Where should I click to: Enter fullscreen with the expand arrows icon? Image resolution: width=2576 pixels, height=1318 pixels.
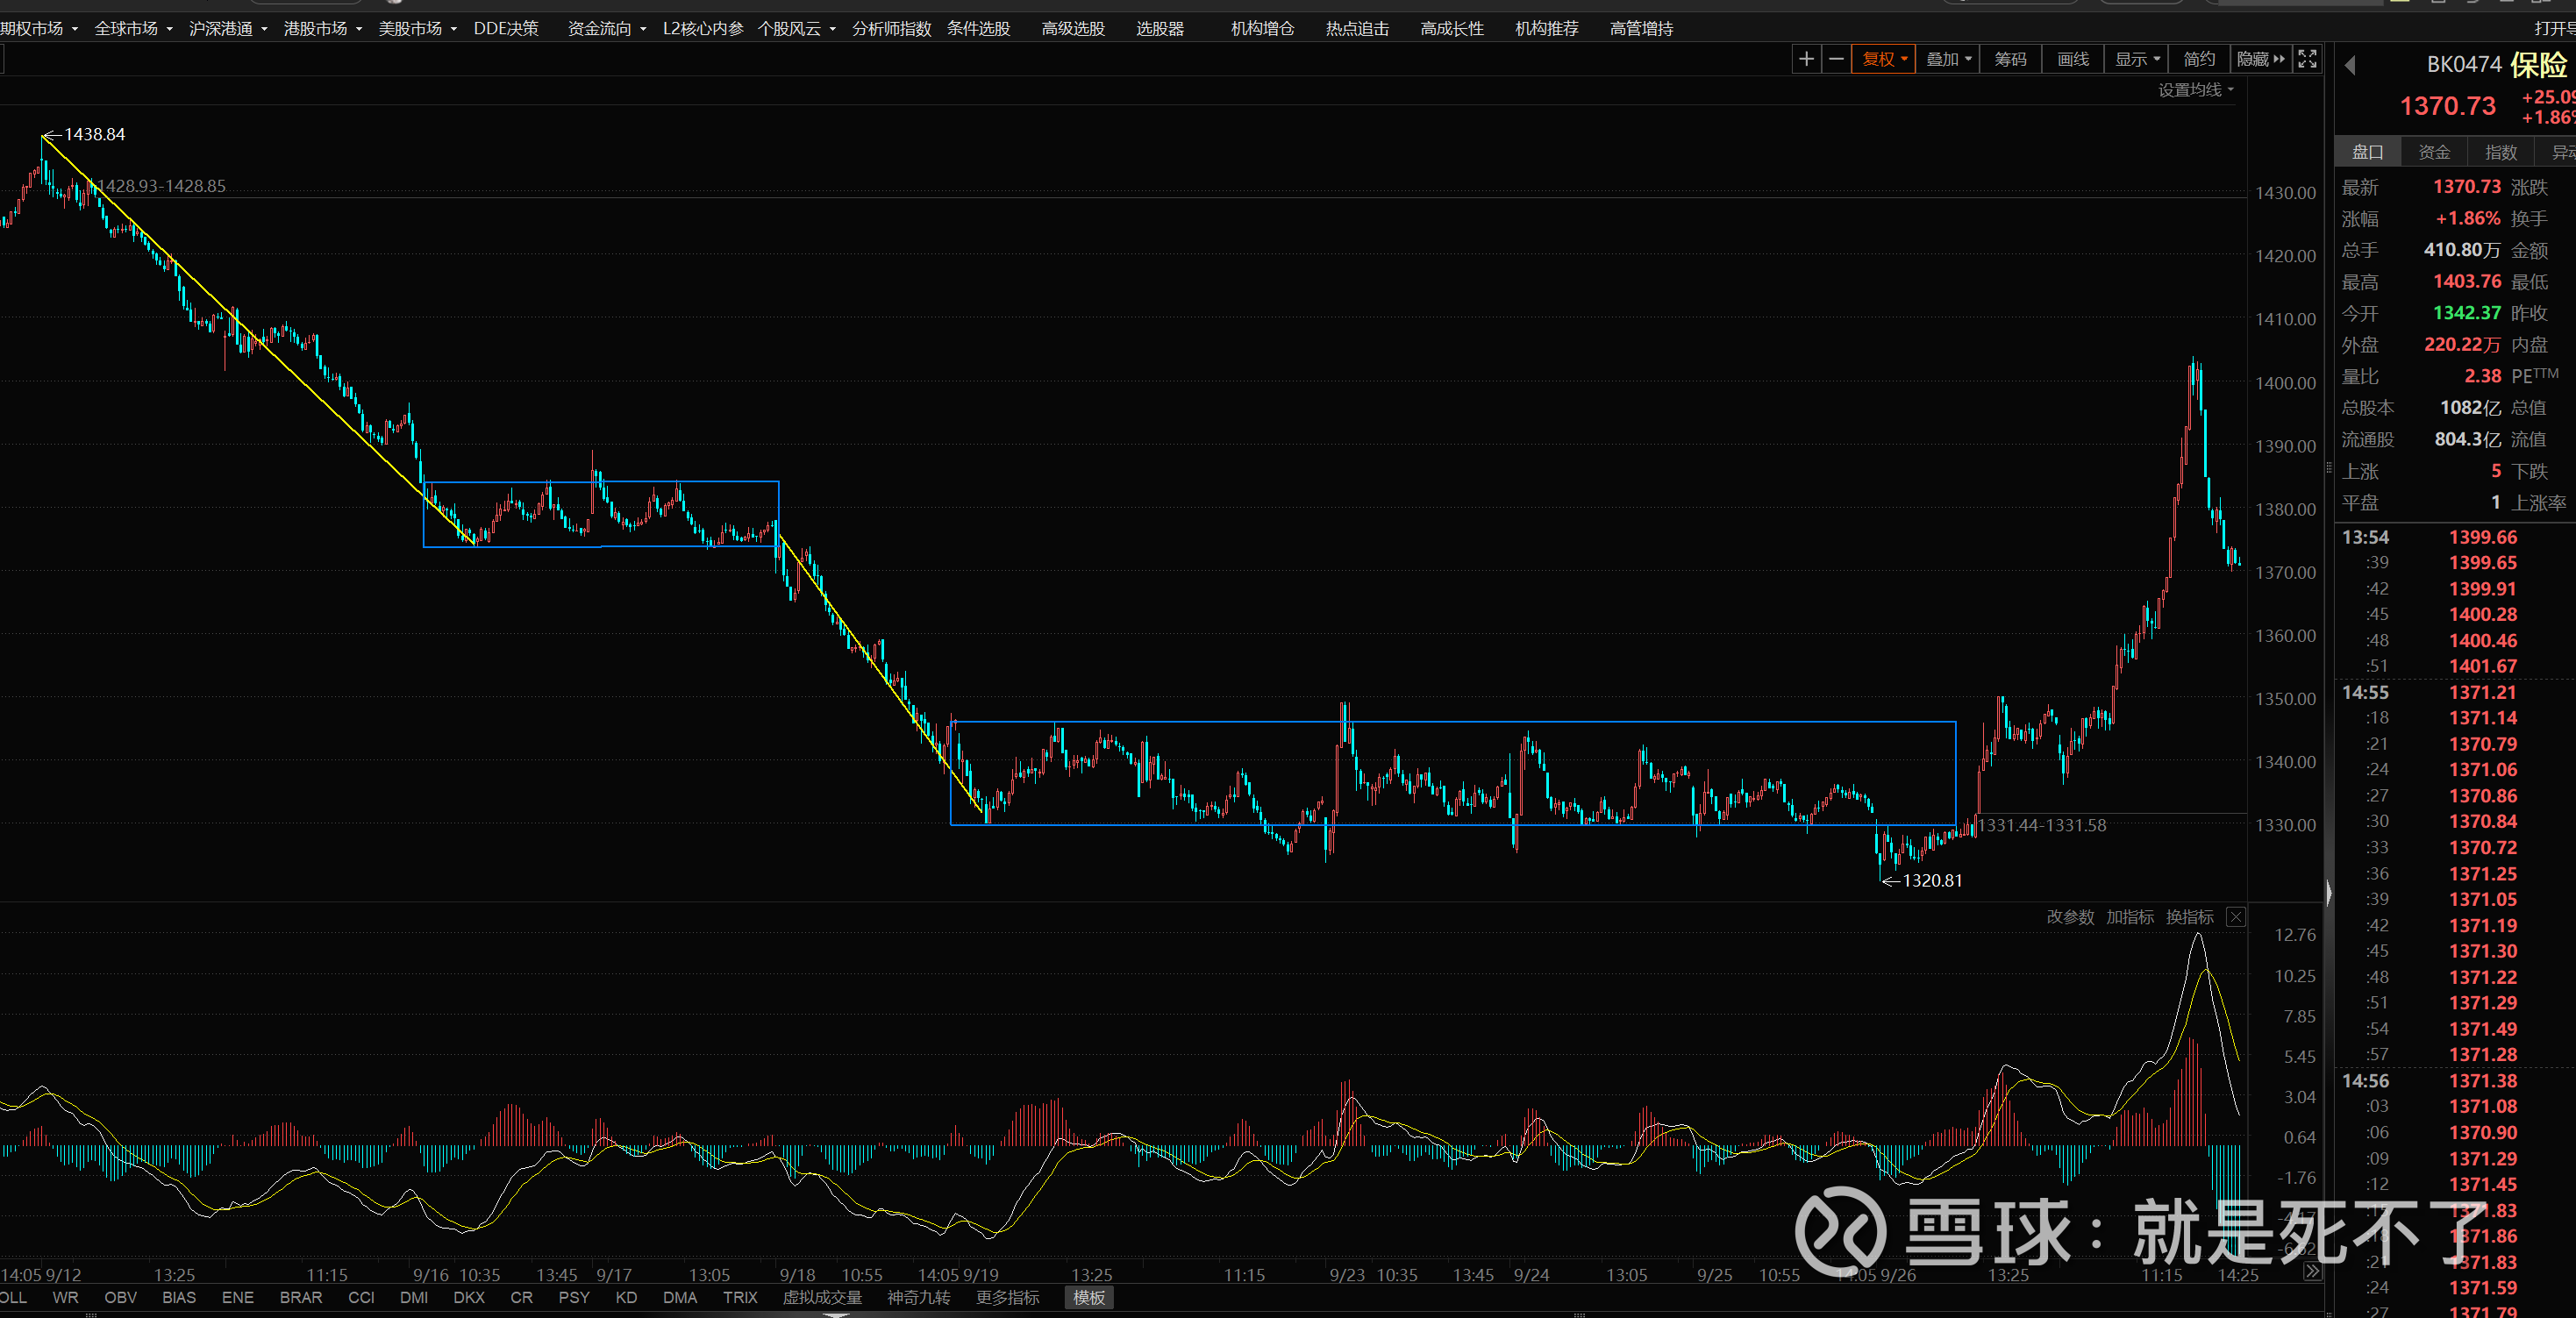tap(2307, 59)
